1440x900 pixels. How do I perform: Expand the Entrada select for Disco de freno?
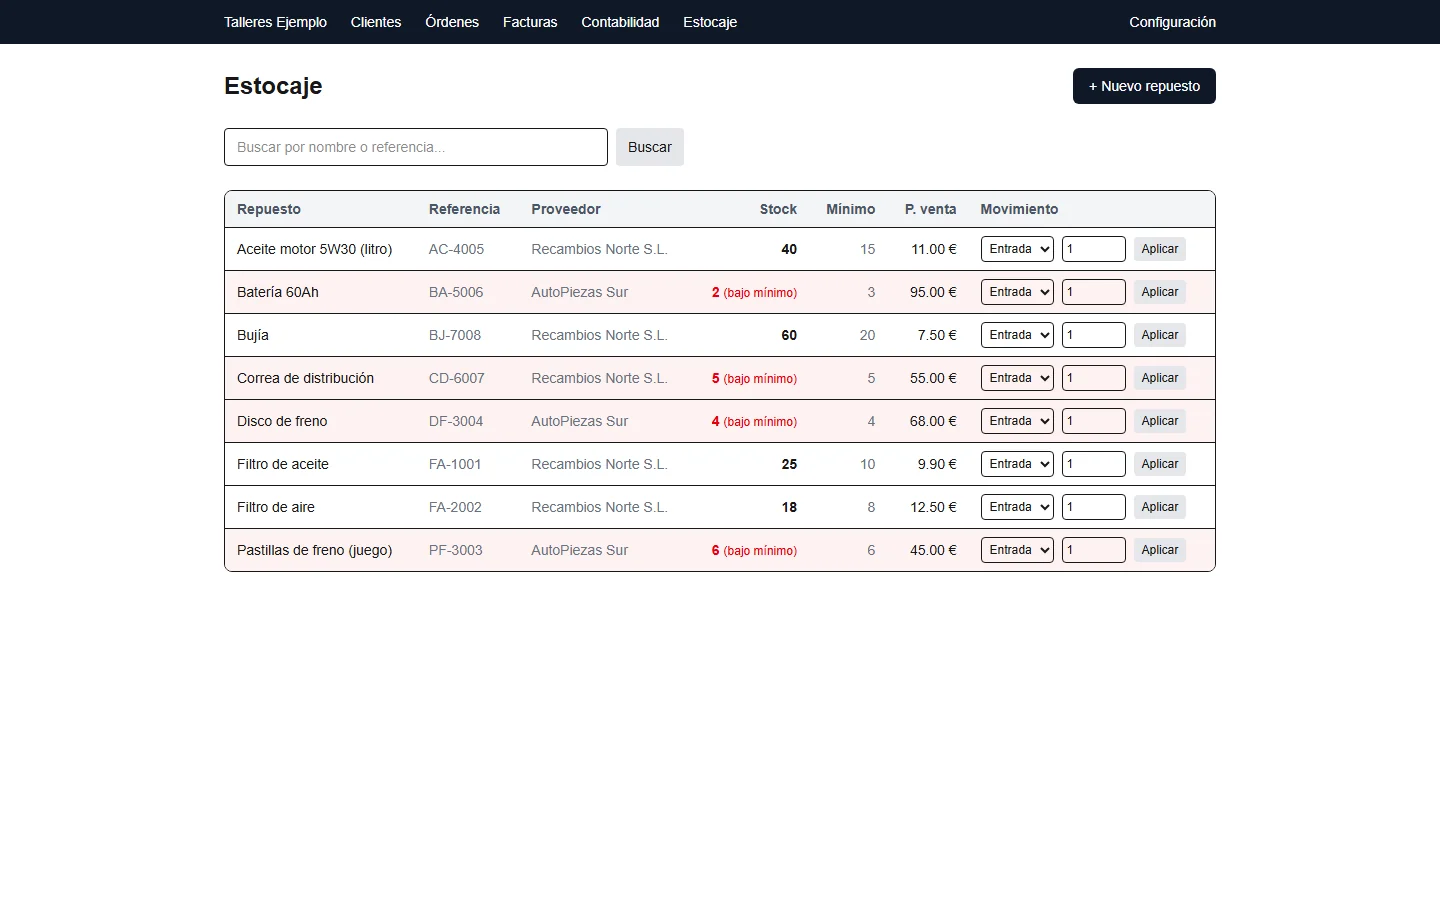(x=1017, y=421)
